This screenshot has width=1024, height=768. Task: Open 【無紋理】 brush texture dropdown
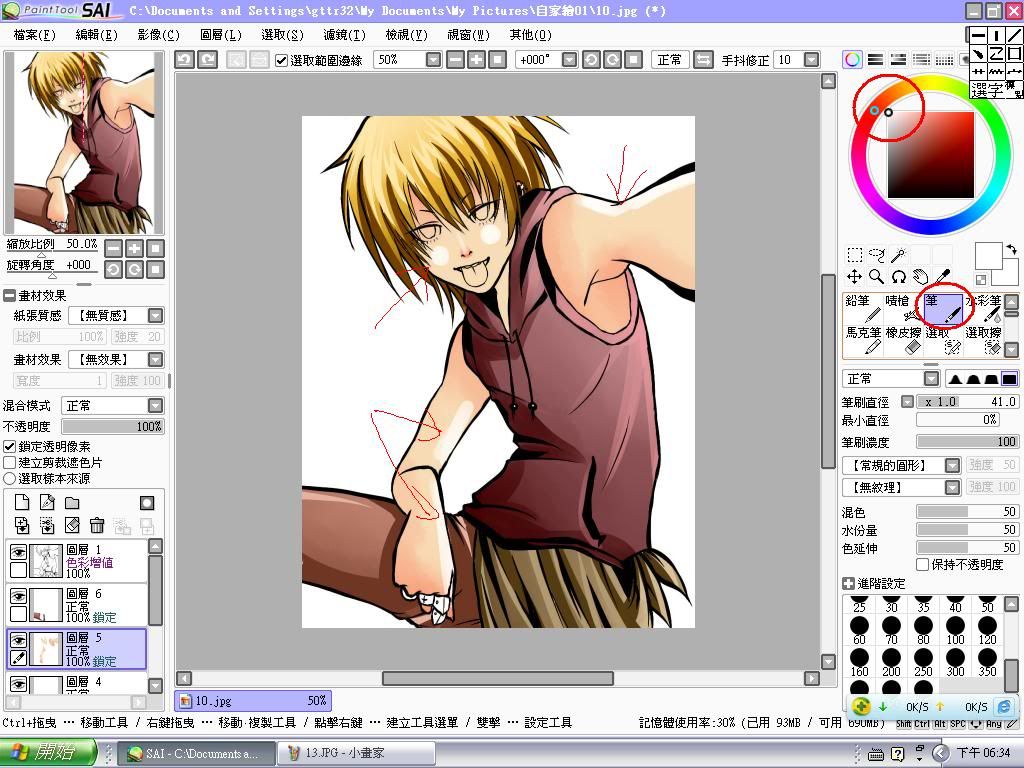(x=953, y=487)
